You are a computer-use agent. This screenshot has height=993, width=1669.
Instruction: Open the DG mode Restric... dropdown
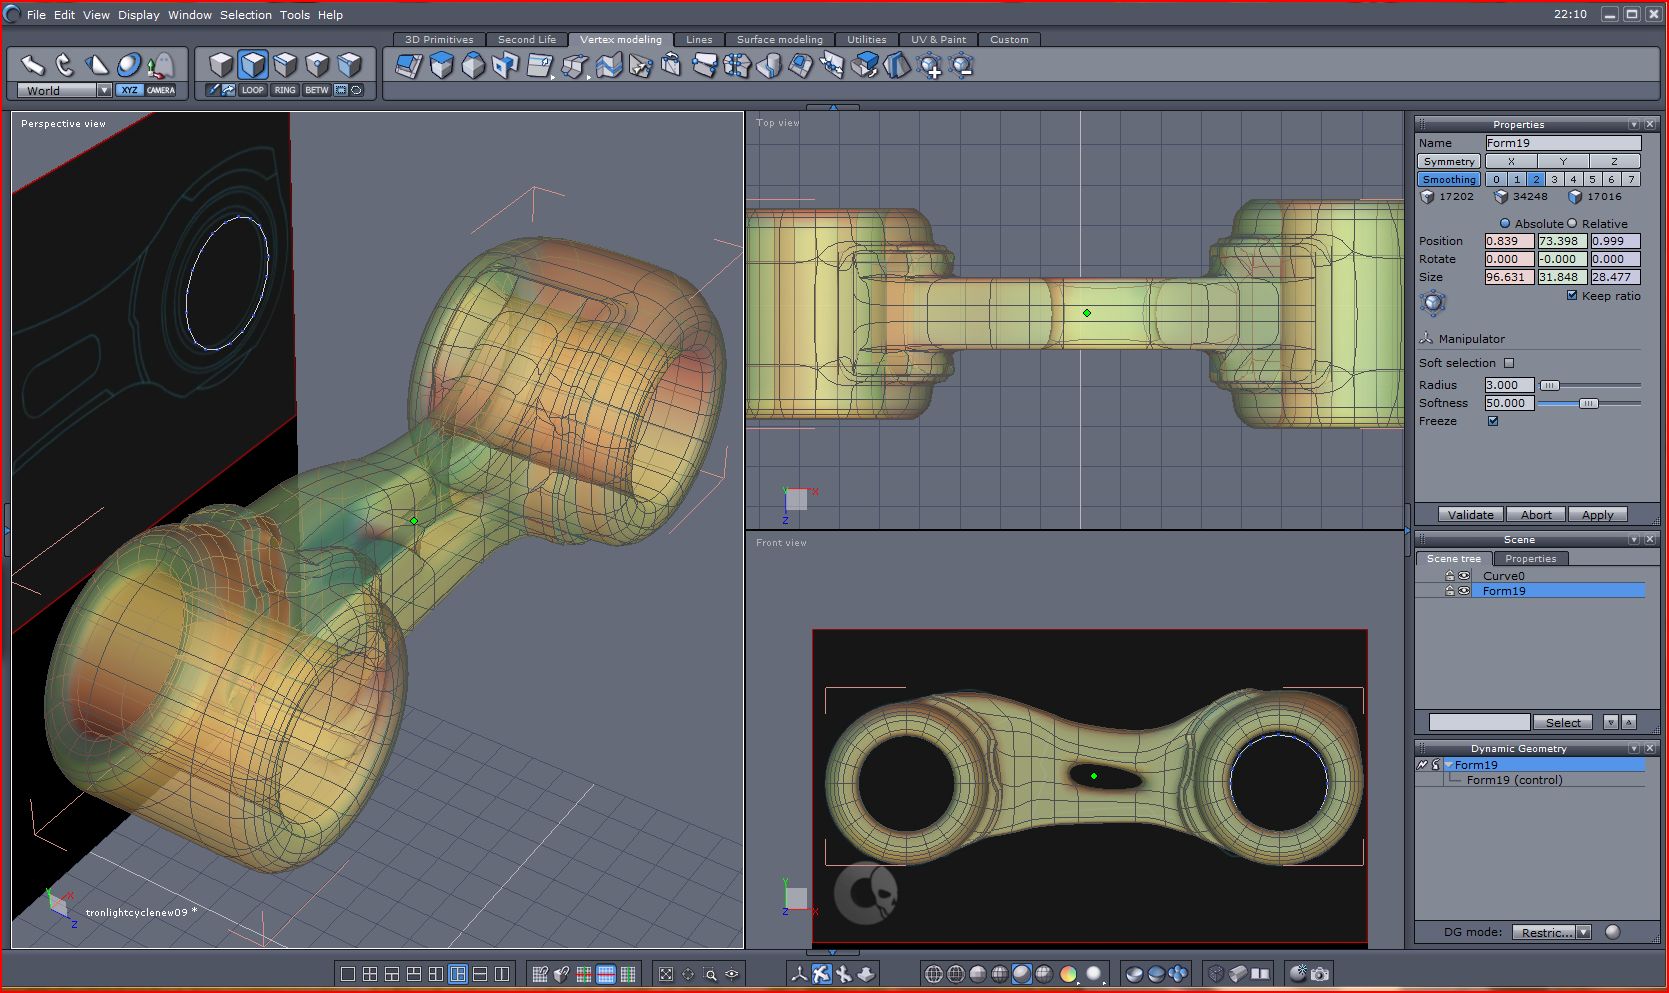point(1582,932)
